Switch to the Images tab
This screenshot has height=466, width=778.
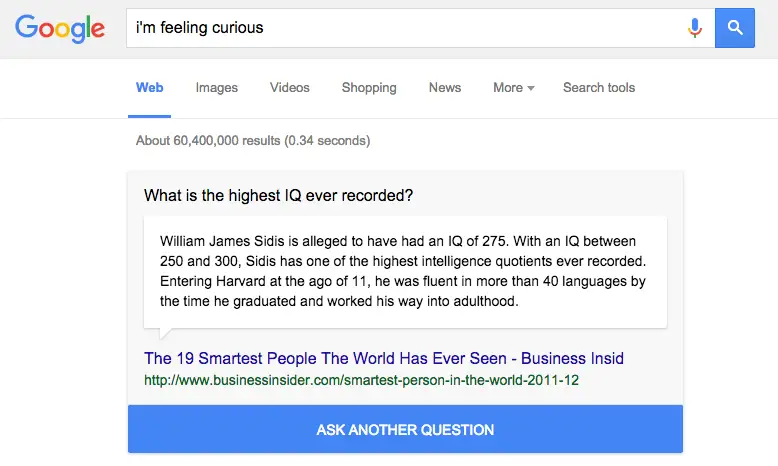point(217,88)
